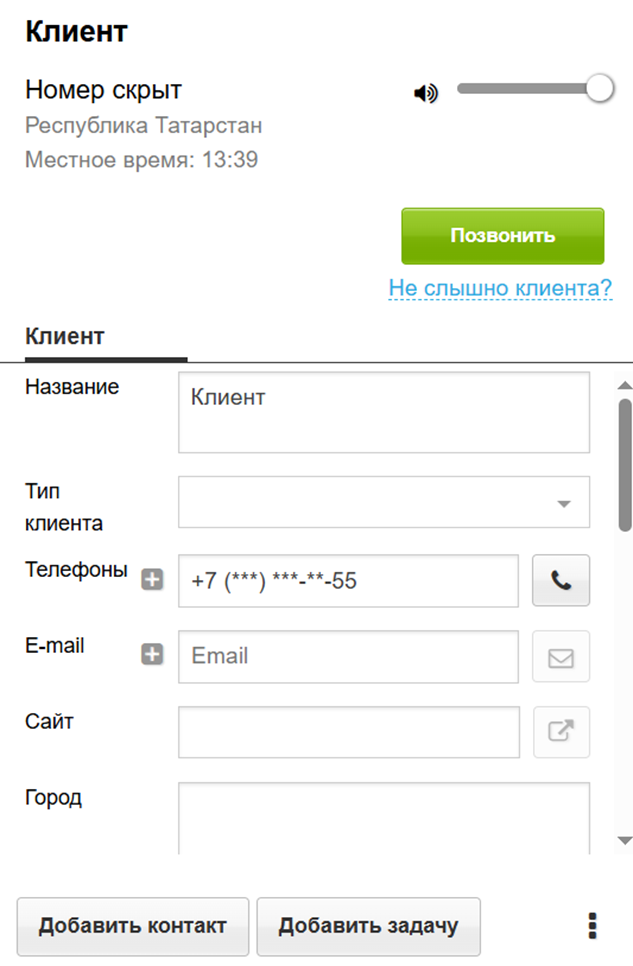633x966 pixels.
Task: Click the Добавить контакт button
Action: [x=133, y=926]
